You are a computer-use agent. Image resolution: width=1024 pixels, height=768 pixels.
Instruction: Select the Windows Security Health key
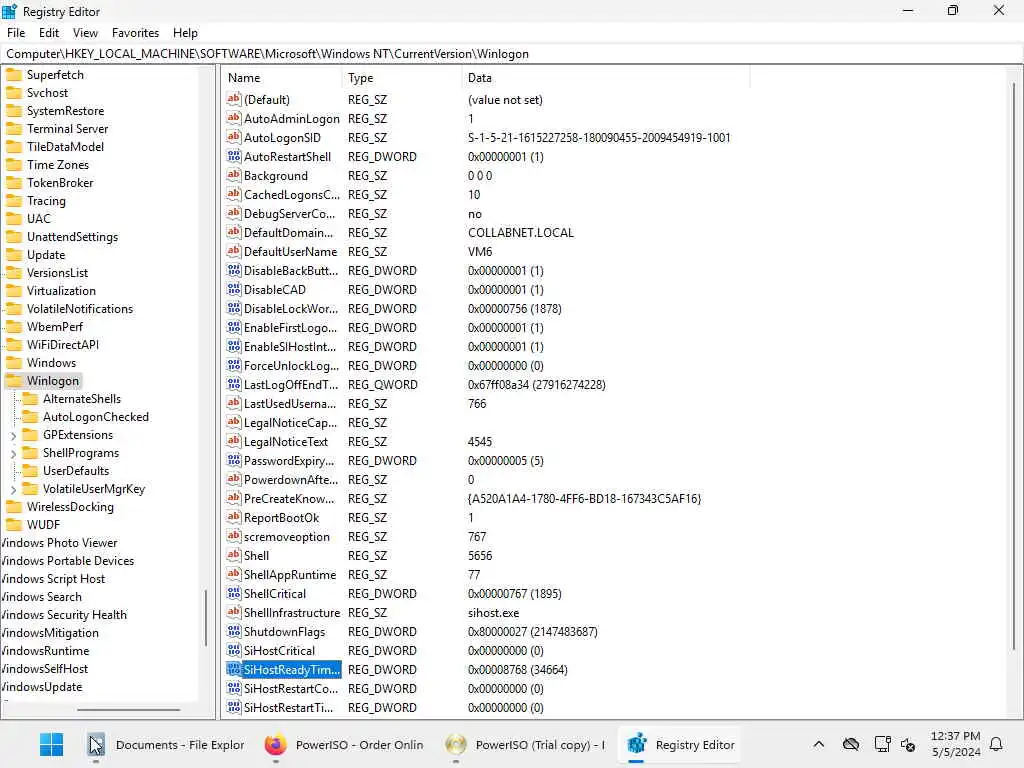coord(63,615)
